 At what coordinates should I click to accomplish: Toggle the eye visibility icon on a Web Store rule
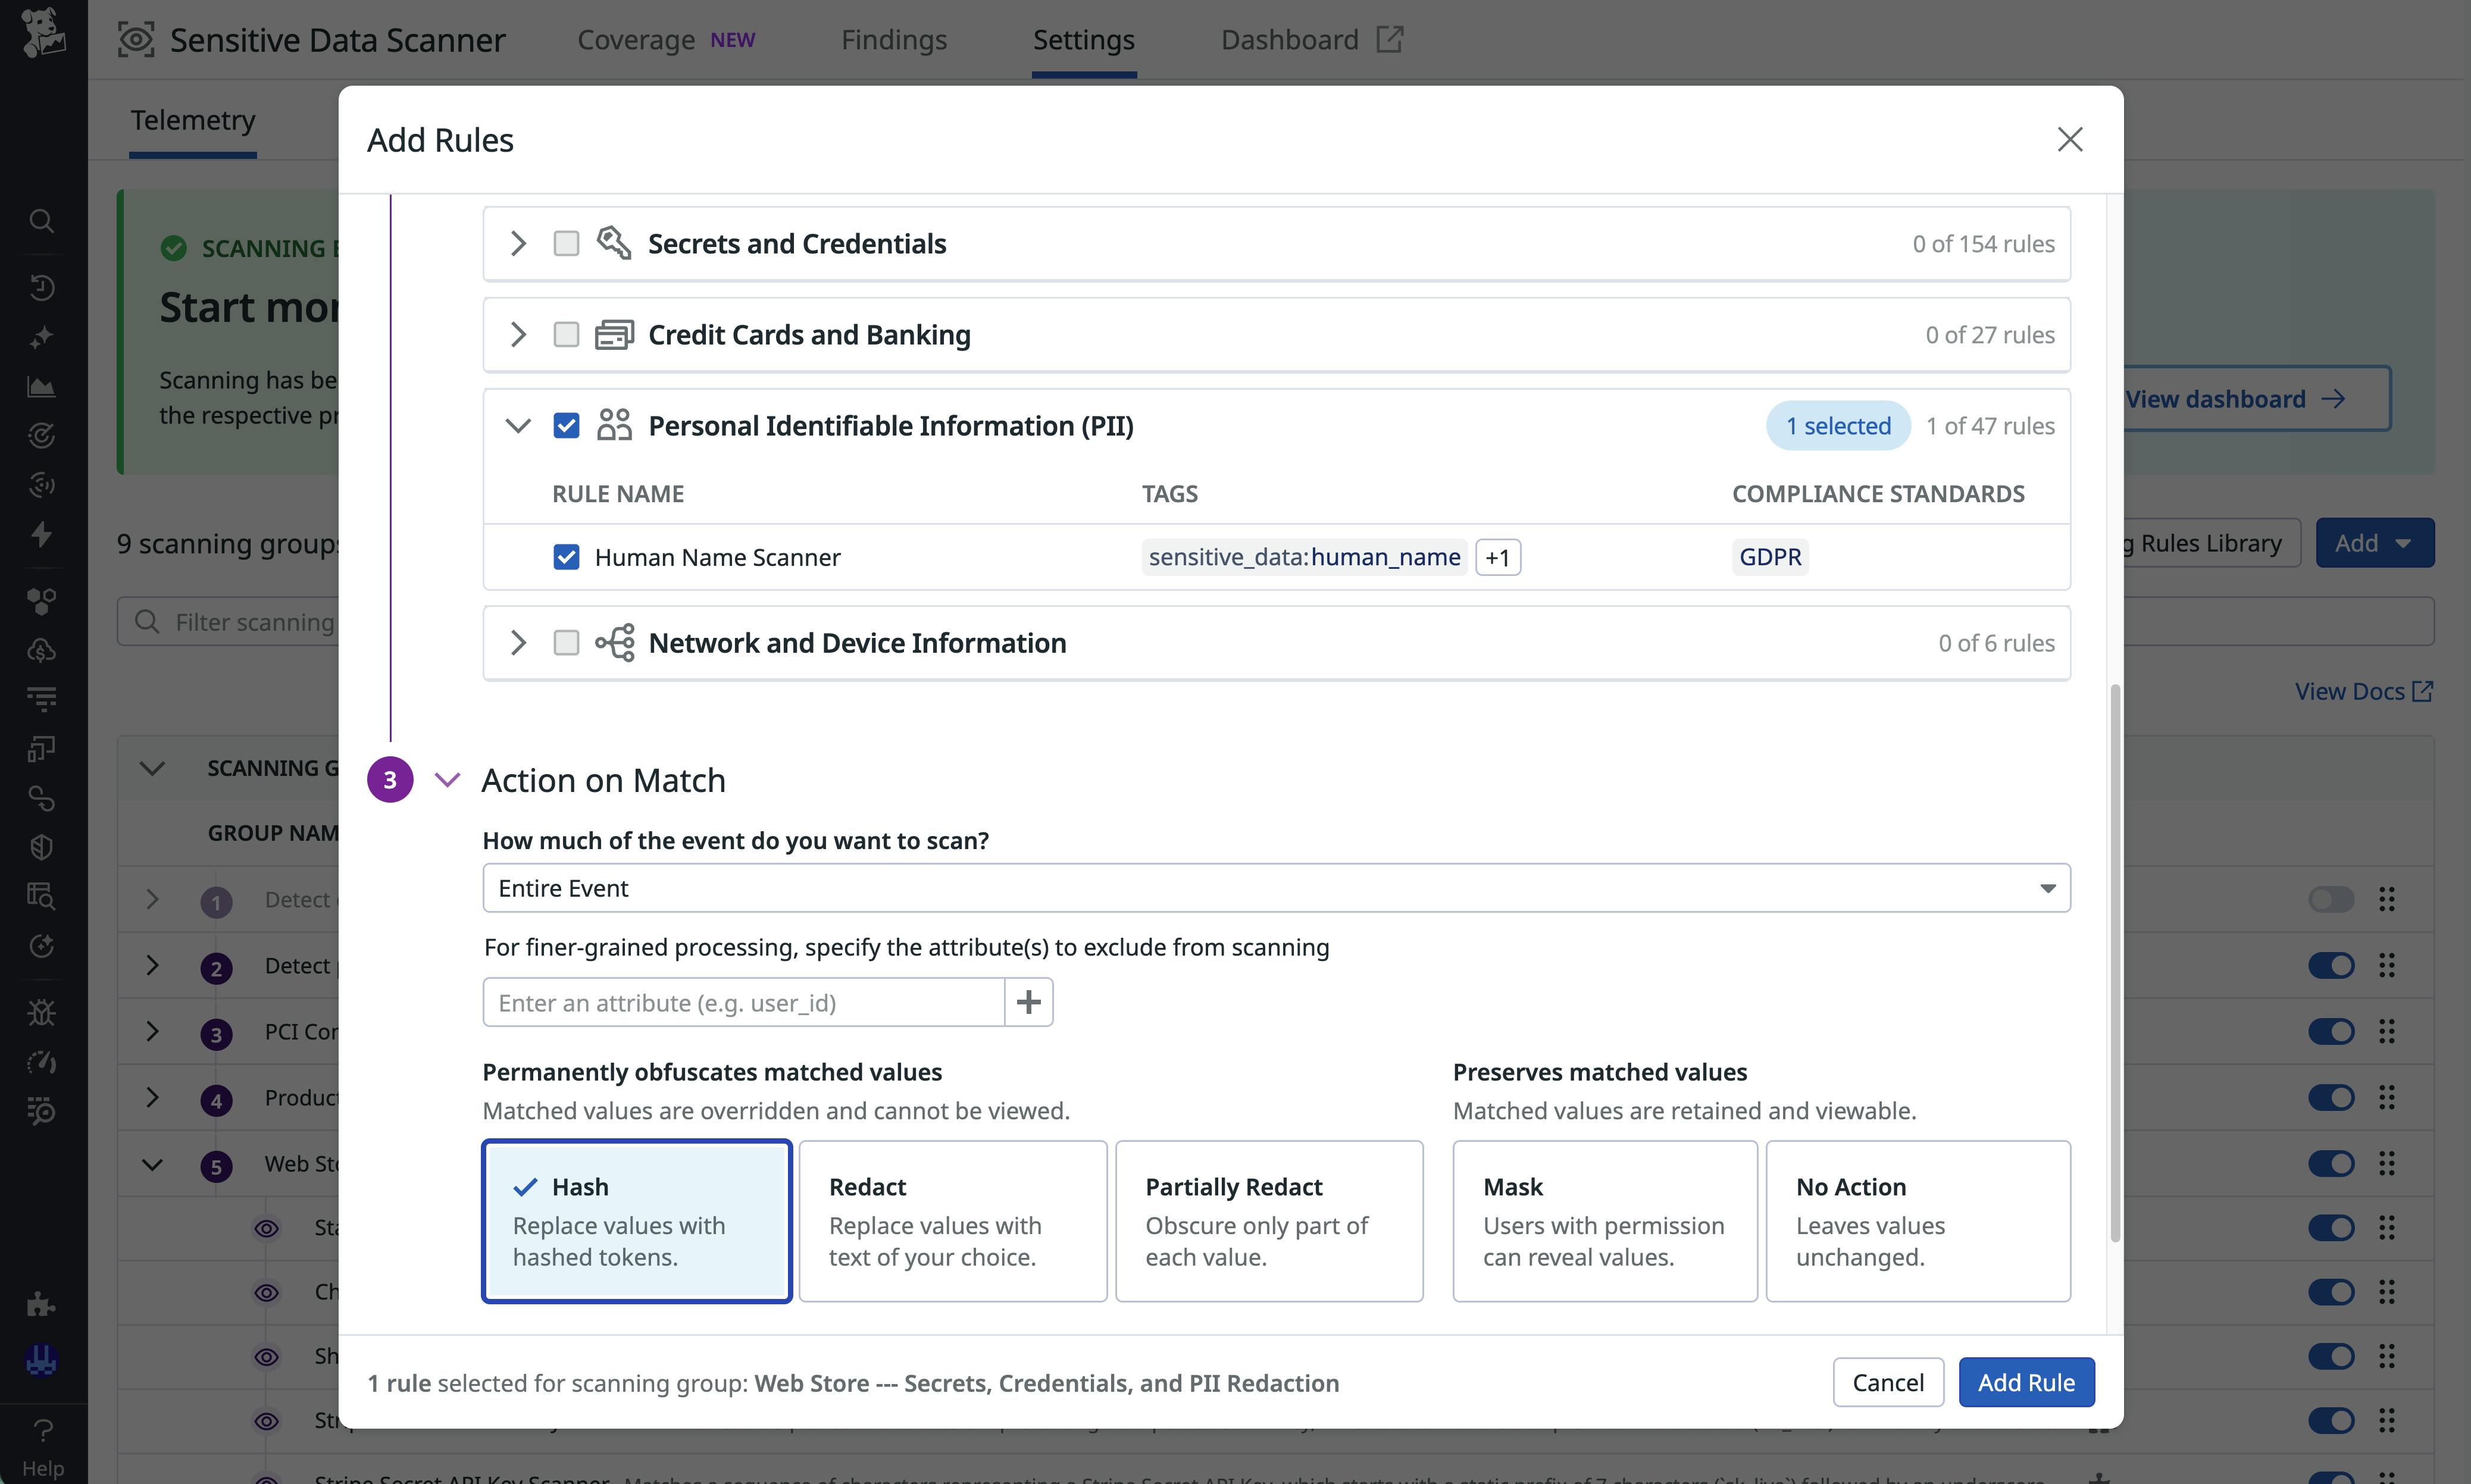click(x=267, y=1228)
